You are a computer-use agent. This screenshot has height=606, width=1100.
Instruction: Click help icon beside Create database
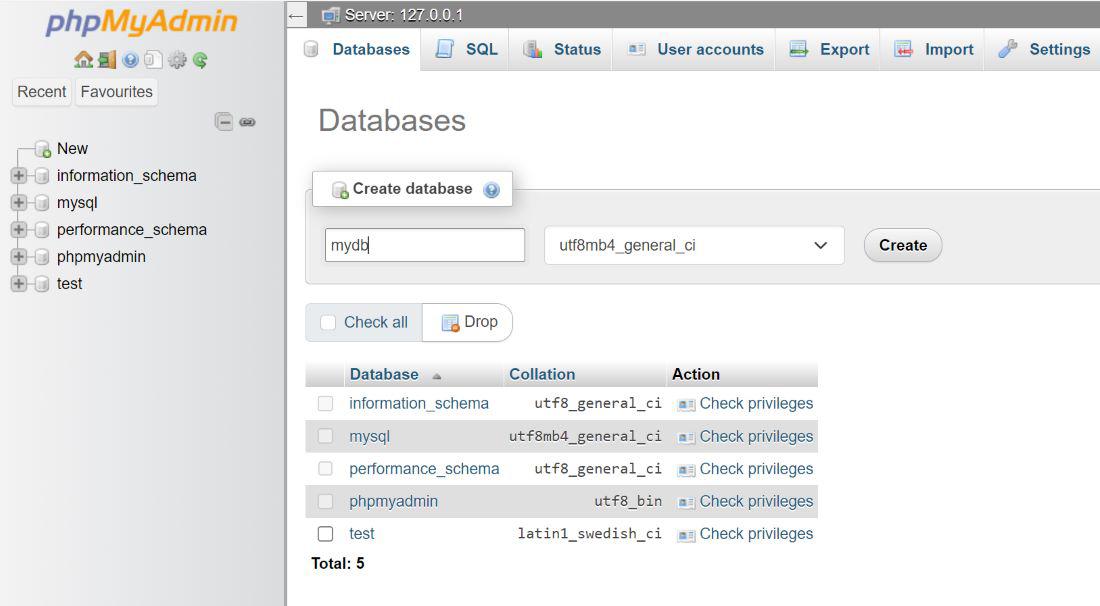(491, 190)
